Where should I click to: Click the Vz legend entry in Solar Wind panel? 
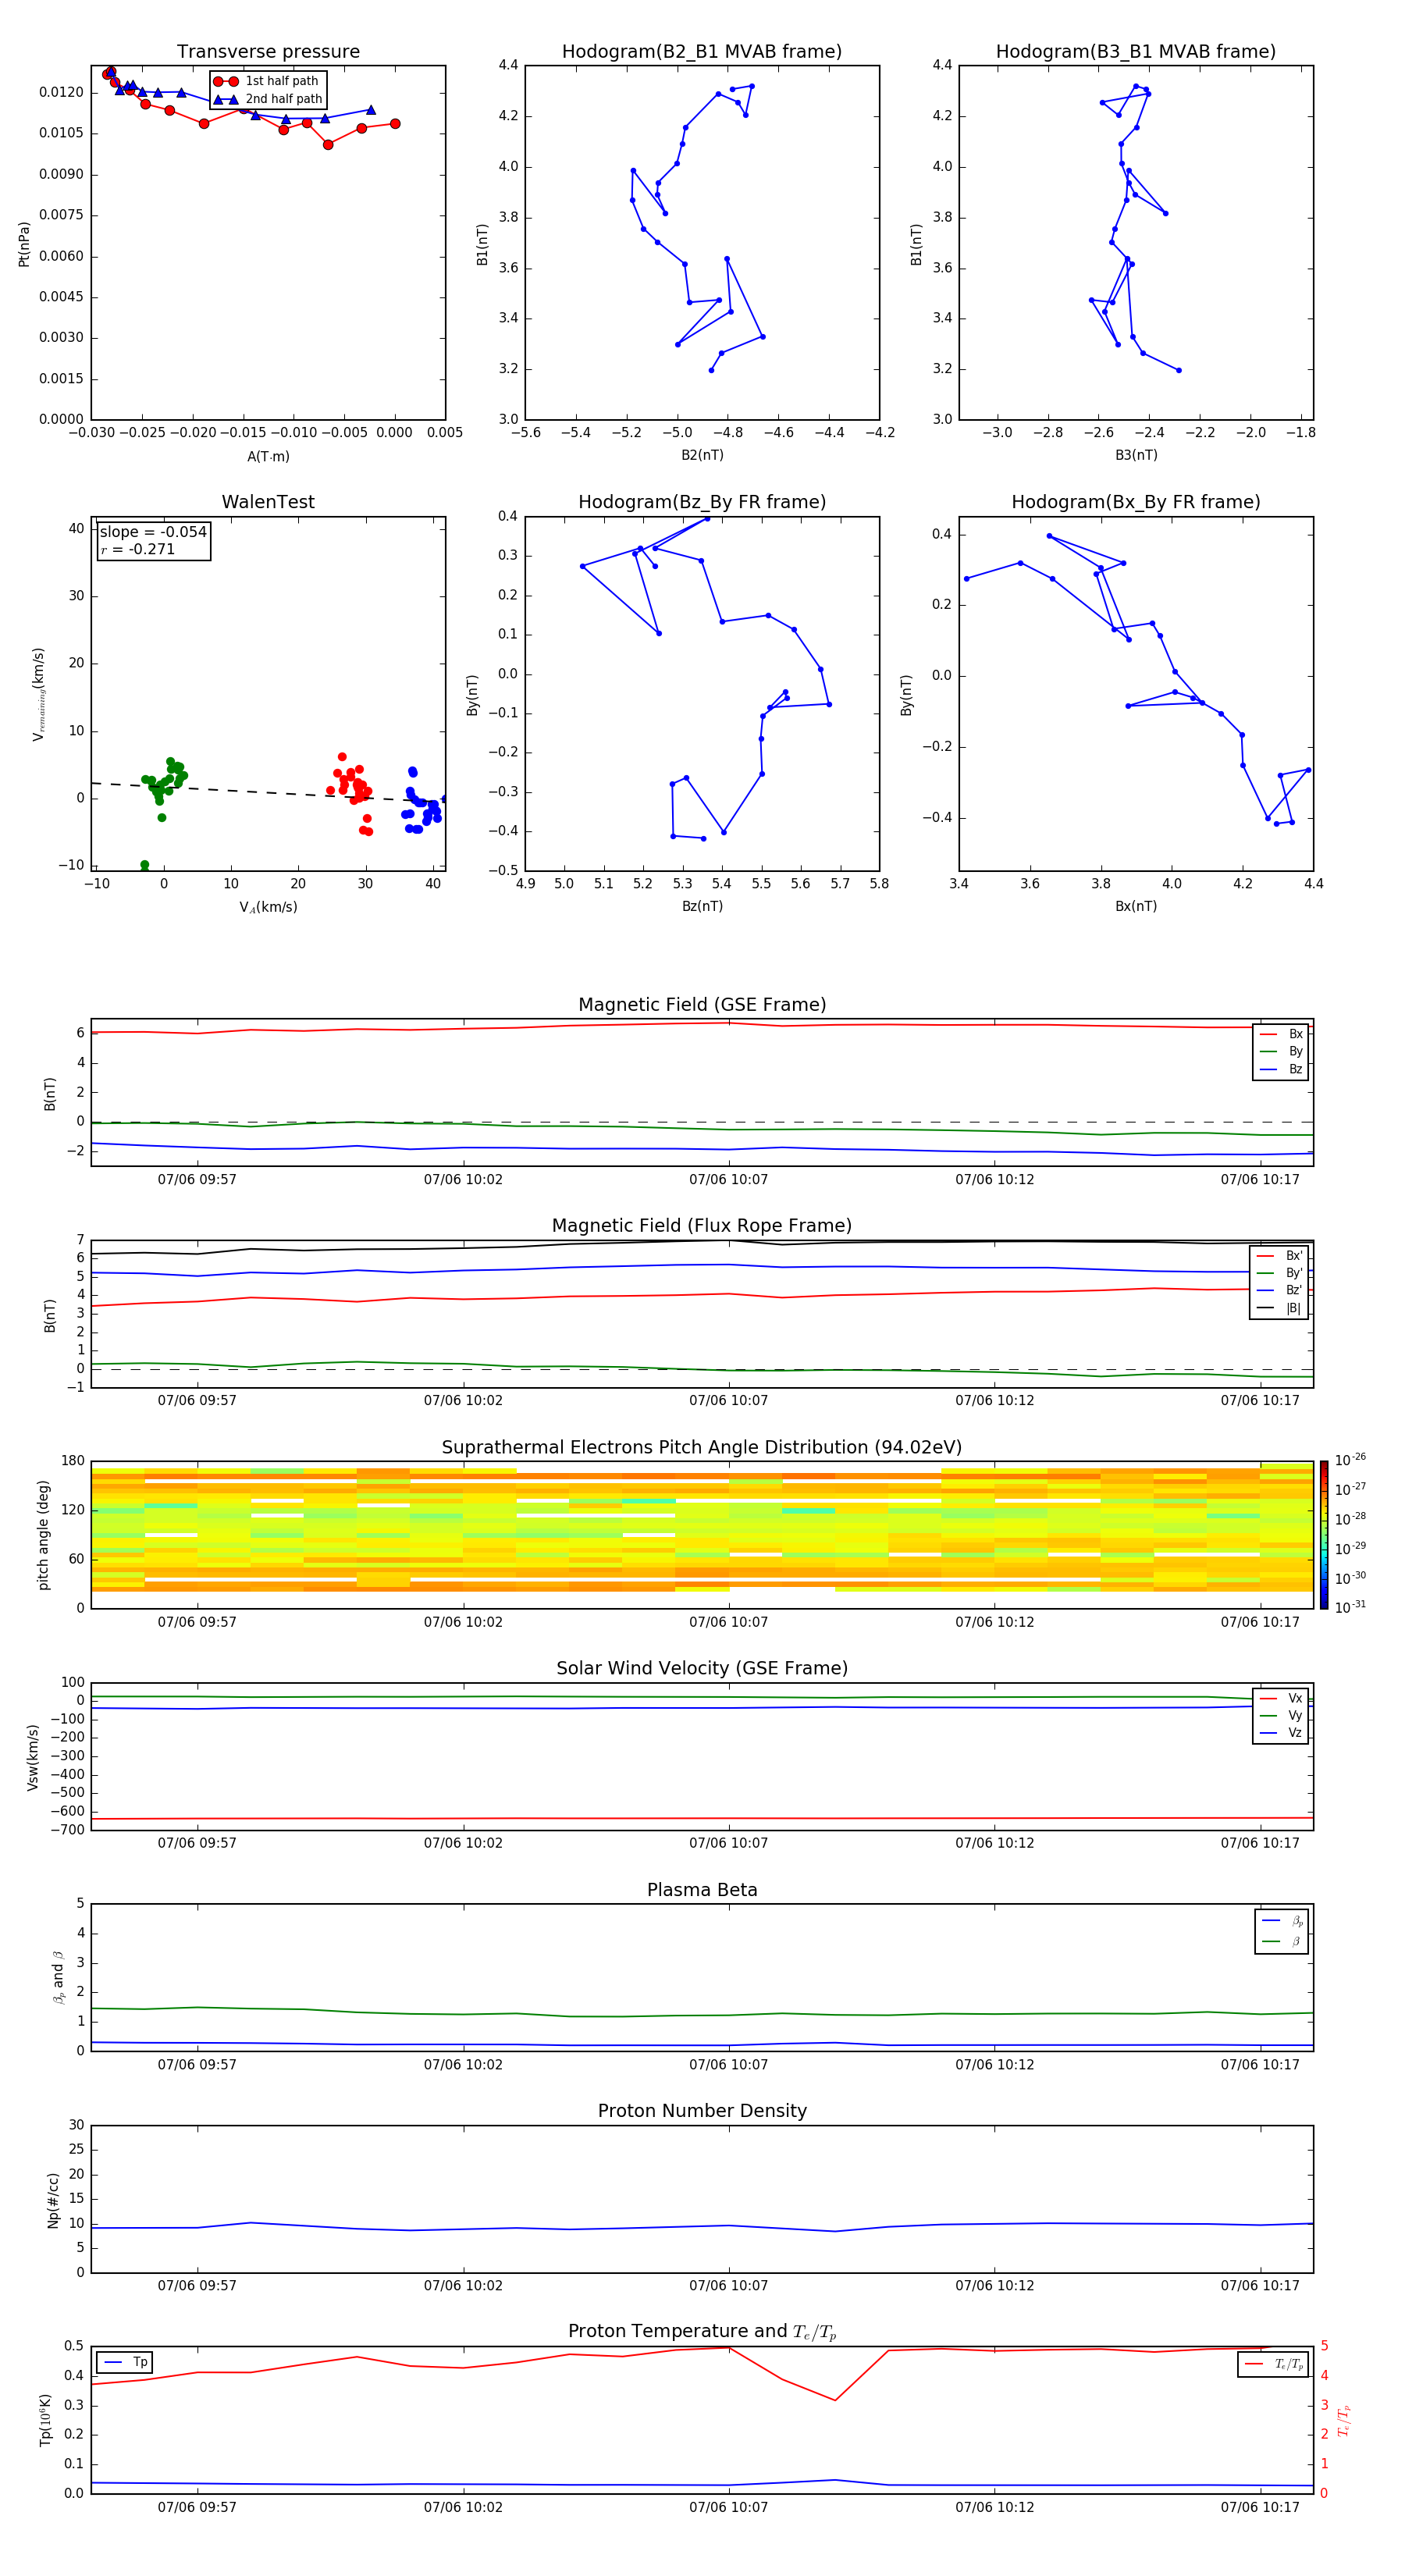1281,1733
